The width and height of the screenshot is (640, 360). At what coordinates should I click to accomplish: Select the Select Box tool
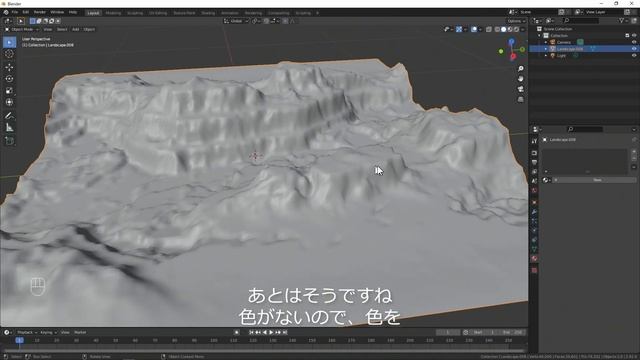click(9, 42)
